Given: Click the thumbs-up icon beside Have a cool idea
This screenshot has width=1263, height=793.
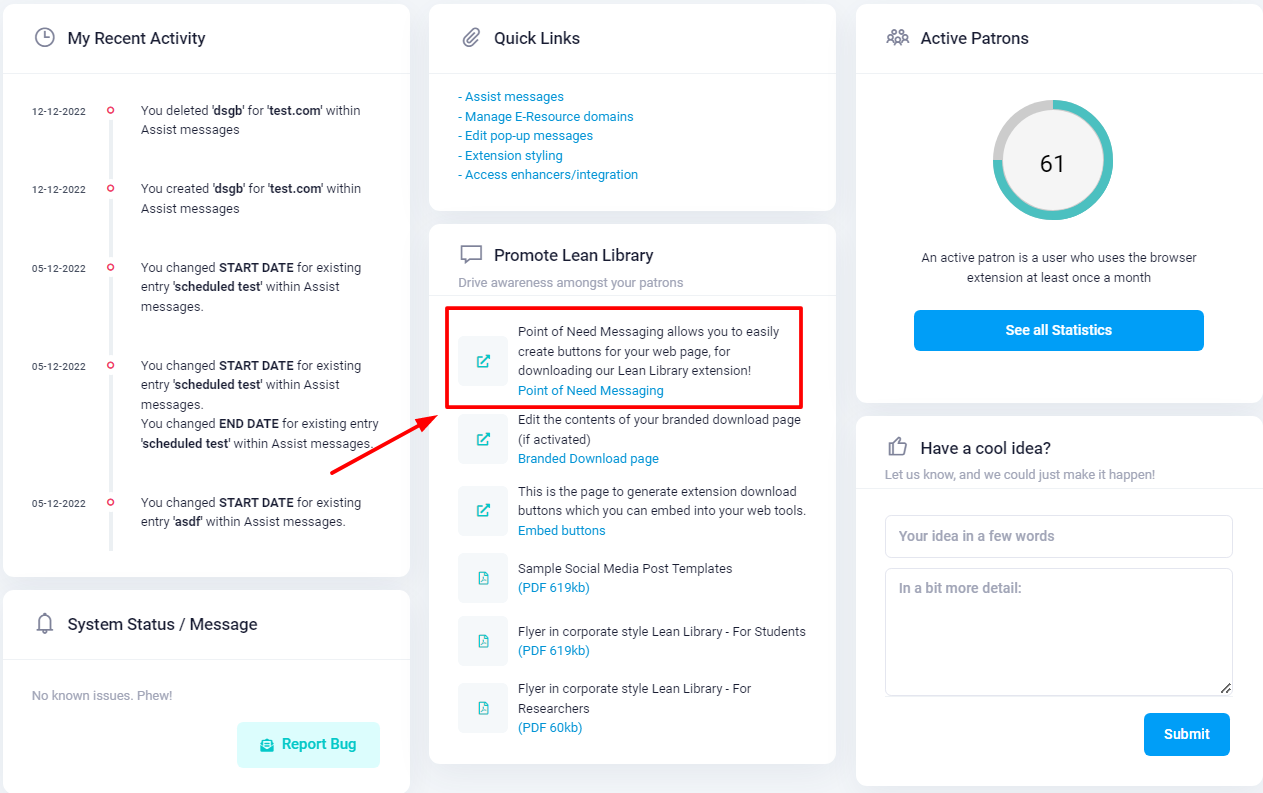Looking at the screenshot, I should point(897,447).
